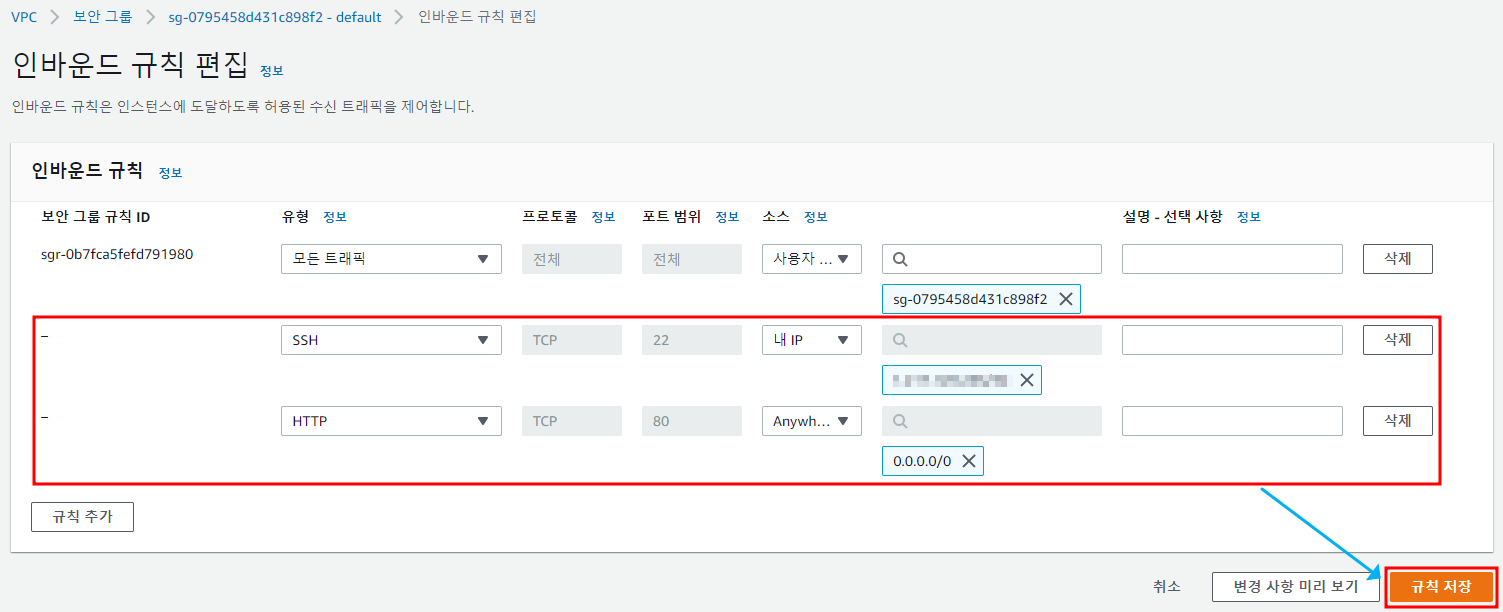Click description field of 모든 트래픽 rule

point(1232,259)
